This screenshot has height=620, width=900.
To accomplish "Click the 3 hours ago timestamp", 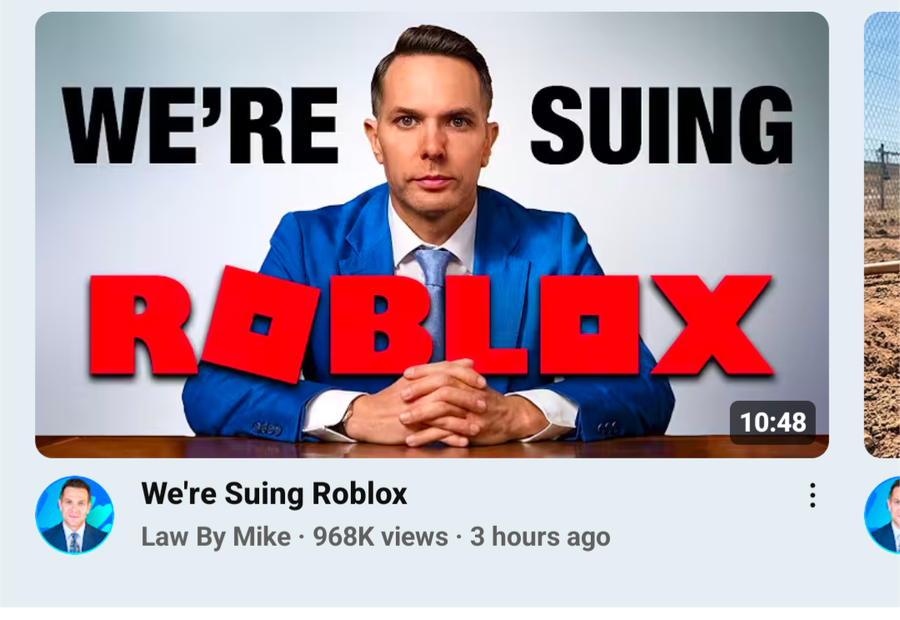I will point(540,537).
